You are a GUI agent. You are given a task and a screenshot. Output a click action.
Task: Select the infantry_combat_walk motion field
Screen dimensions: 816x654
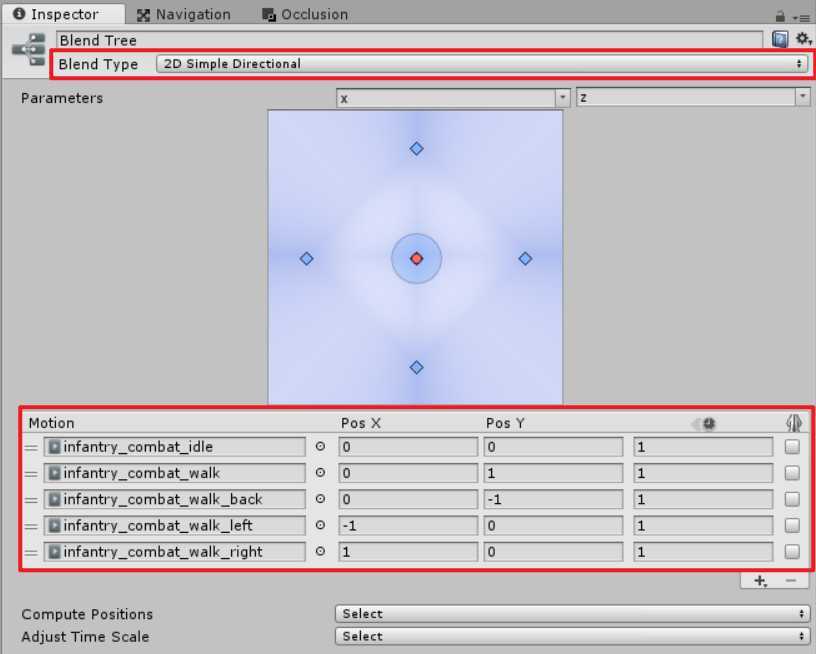[174, 473]
